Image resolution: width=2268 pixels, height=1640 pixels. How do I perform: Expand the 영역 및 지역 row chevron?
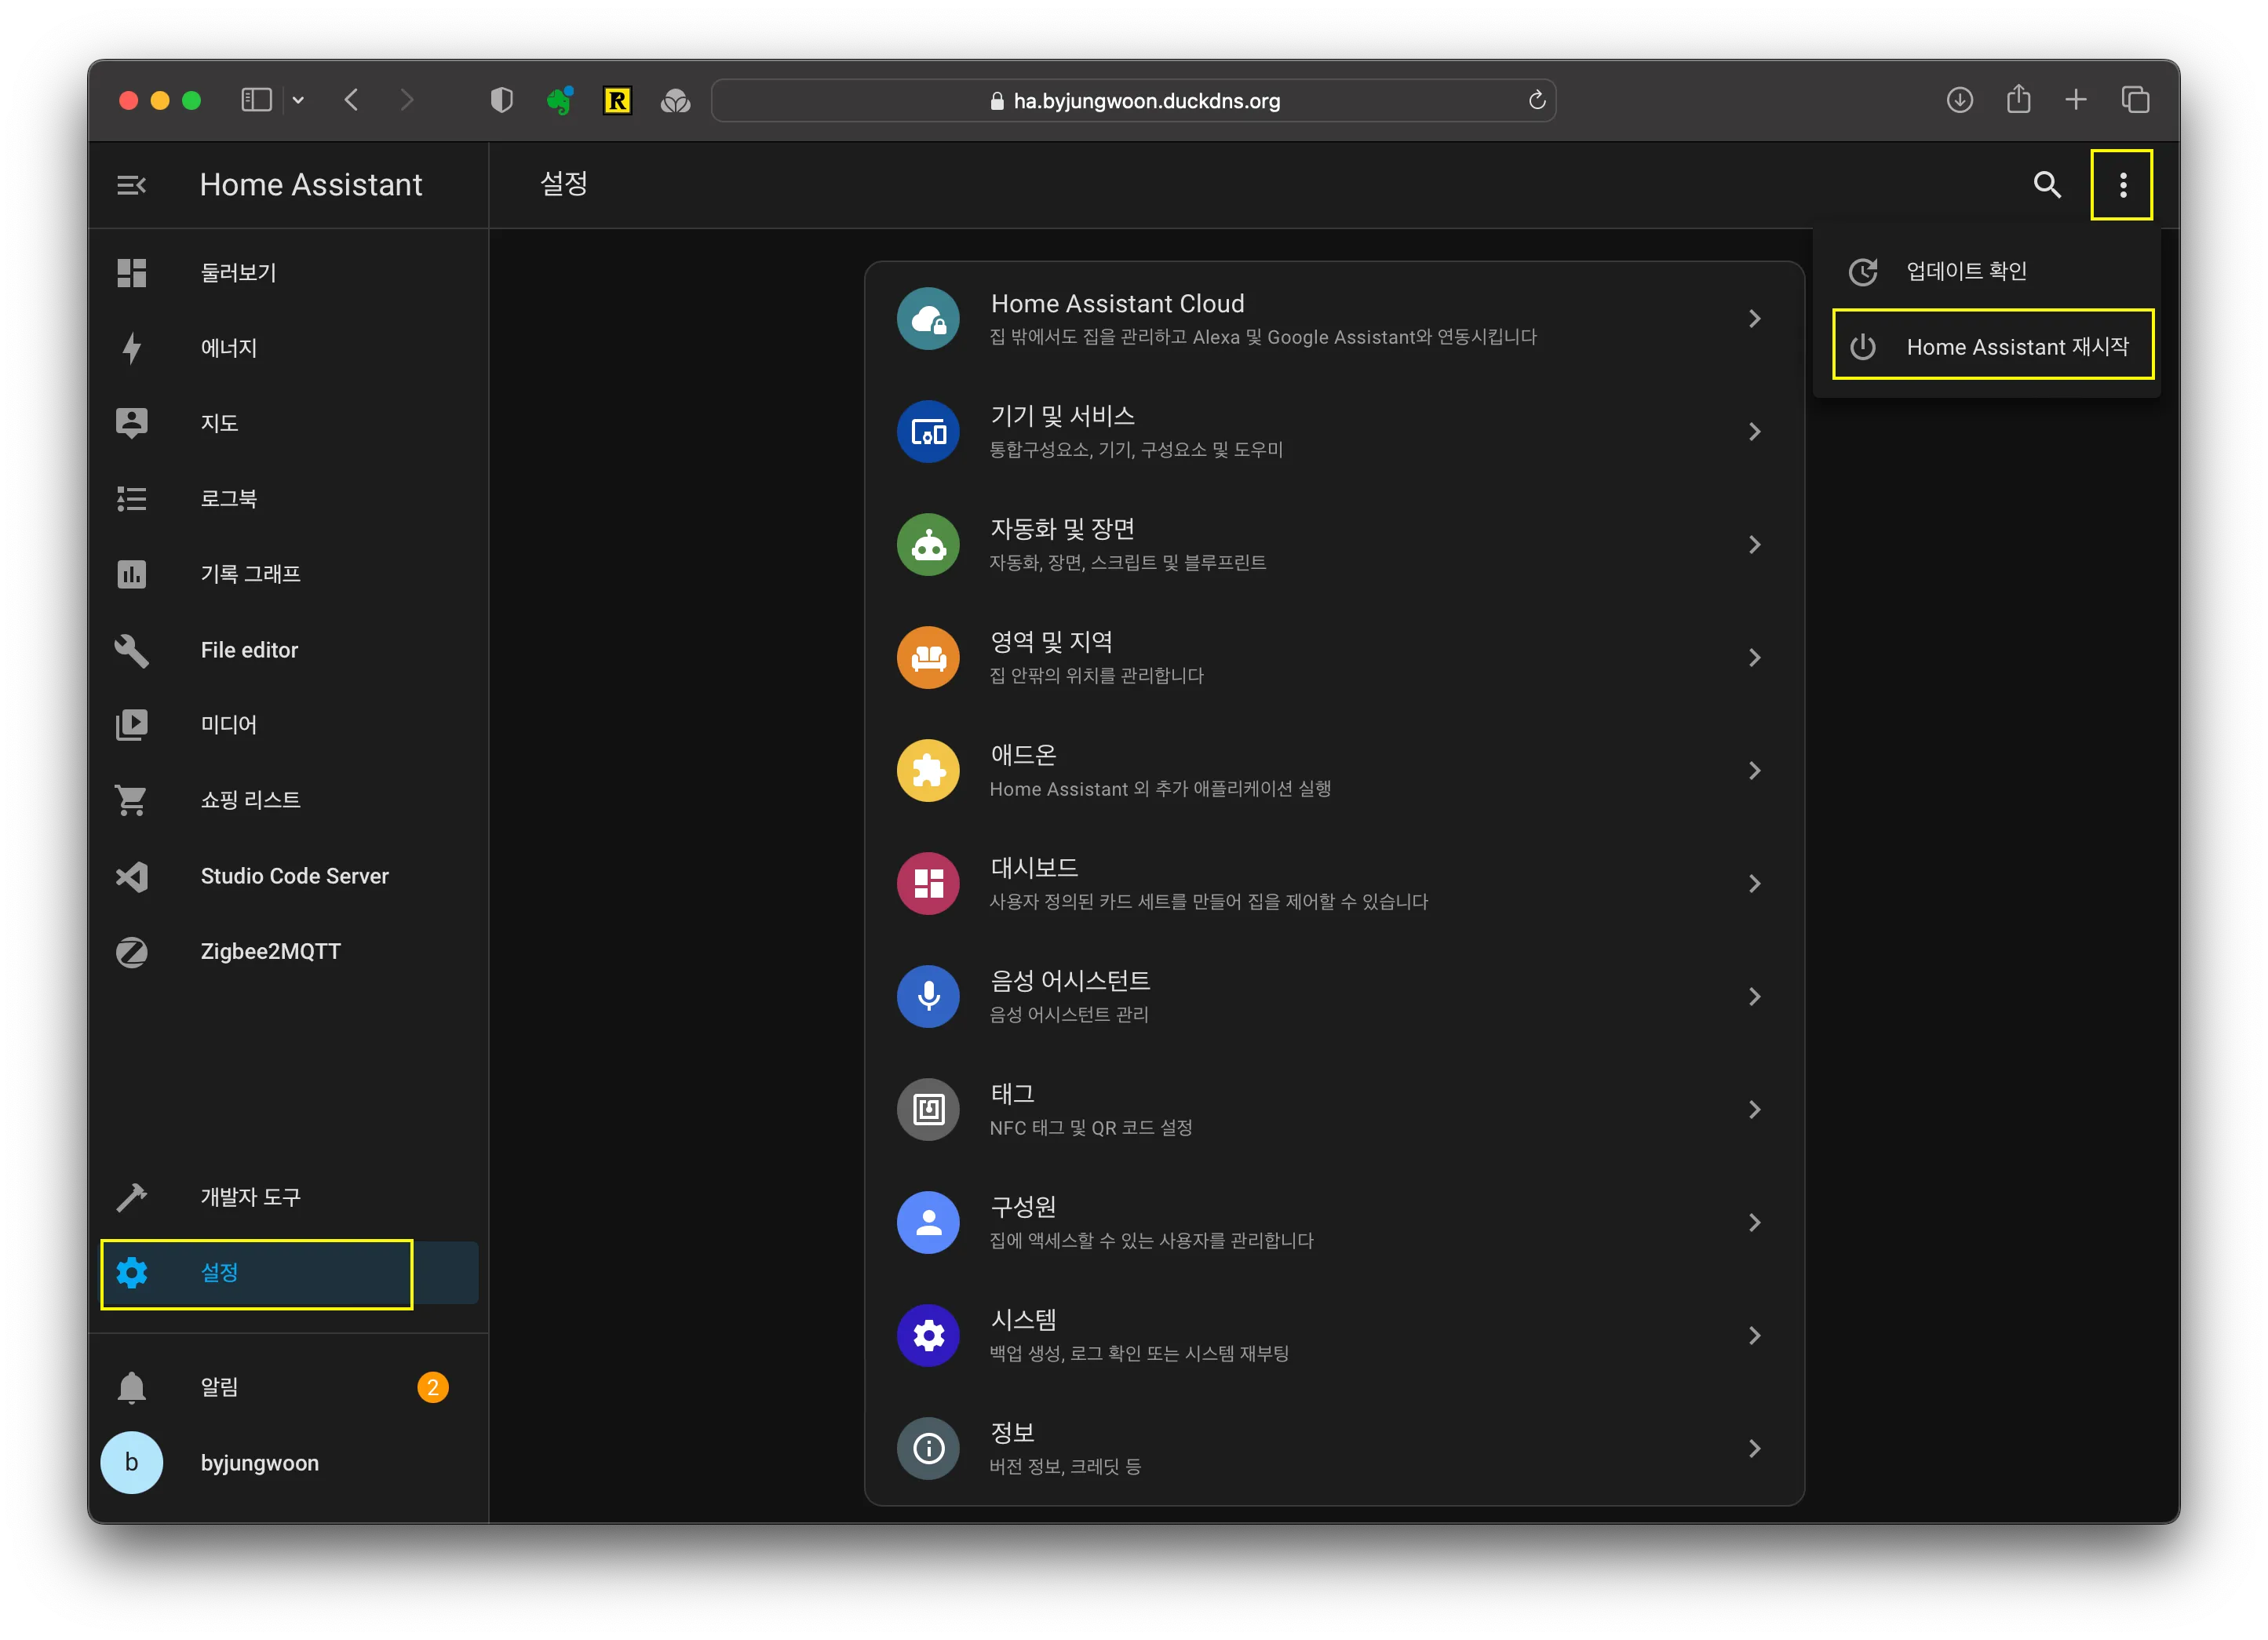click(x=1755, y=658)
